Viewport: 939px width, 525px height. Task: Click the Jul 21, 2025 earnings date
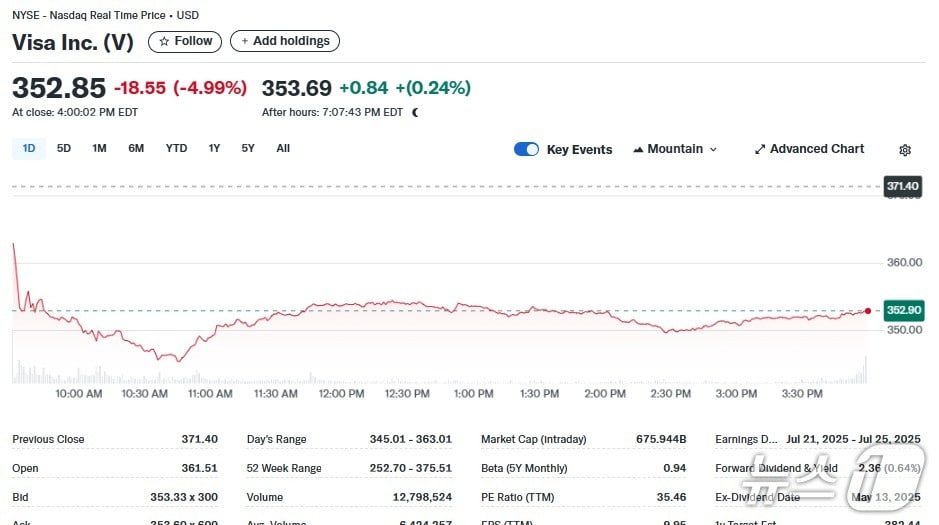(x=817, y=439)
